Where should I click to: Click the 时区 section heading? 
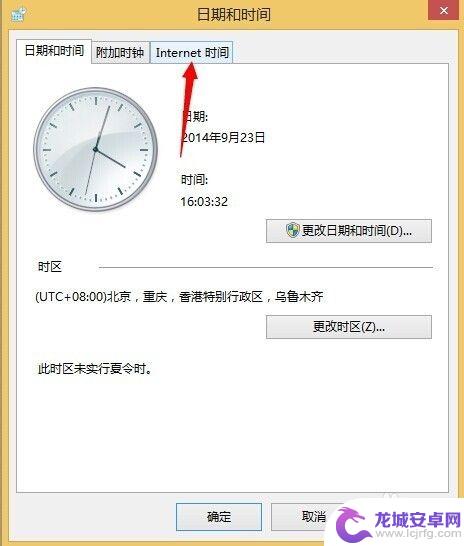[50, 267]
